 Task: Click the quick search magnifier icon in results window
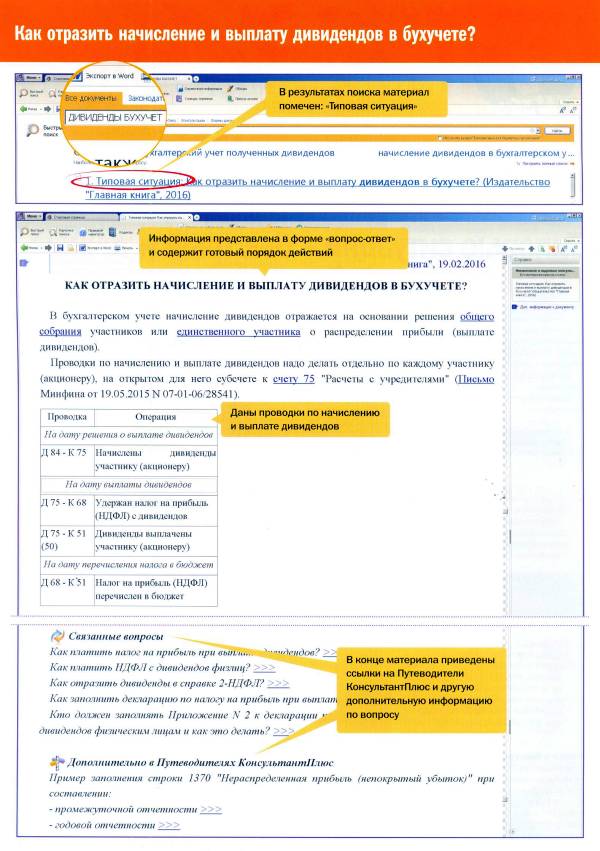click(33, 130)
